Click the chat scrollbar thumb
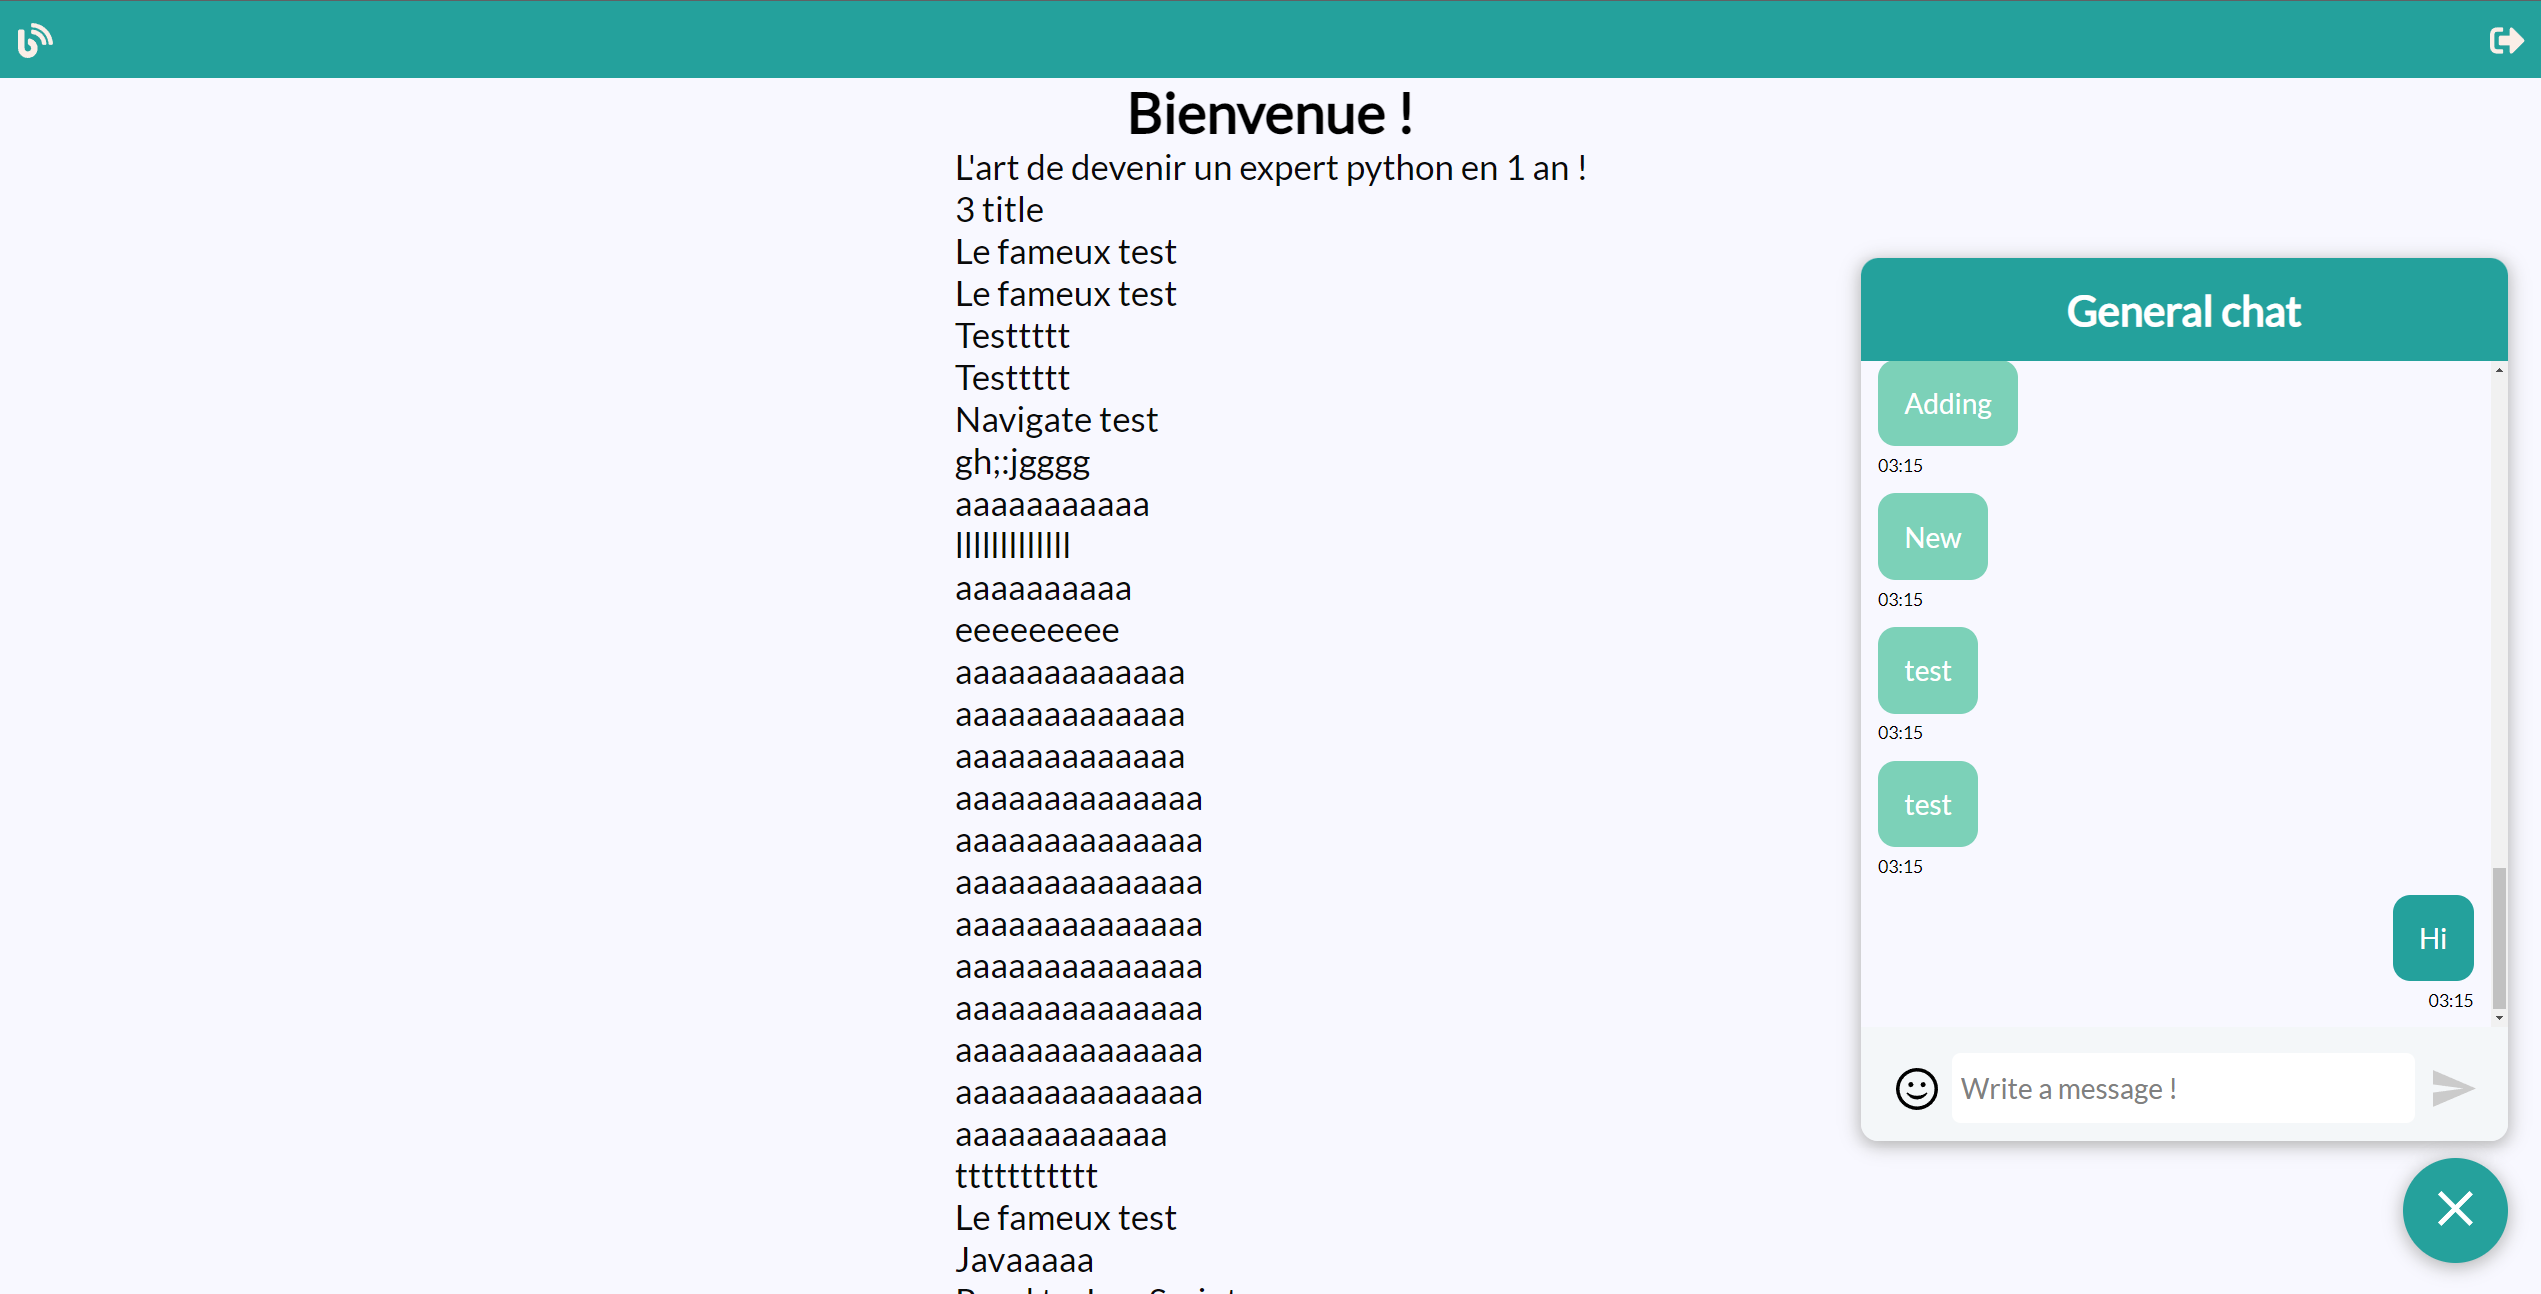The image size is (2541, 1294). pyautogui.click(x=2499, y=938)
